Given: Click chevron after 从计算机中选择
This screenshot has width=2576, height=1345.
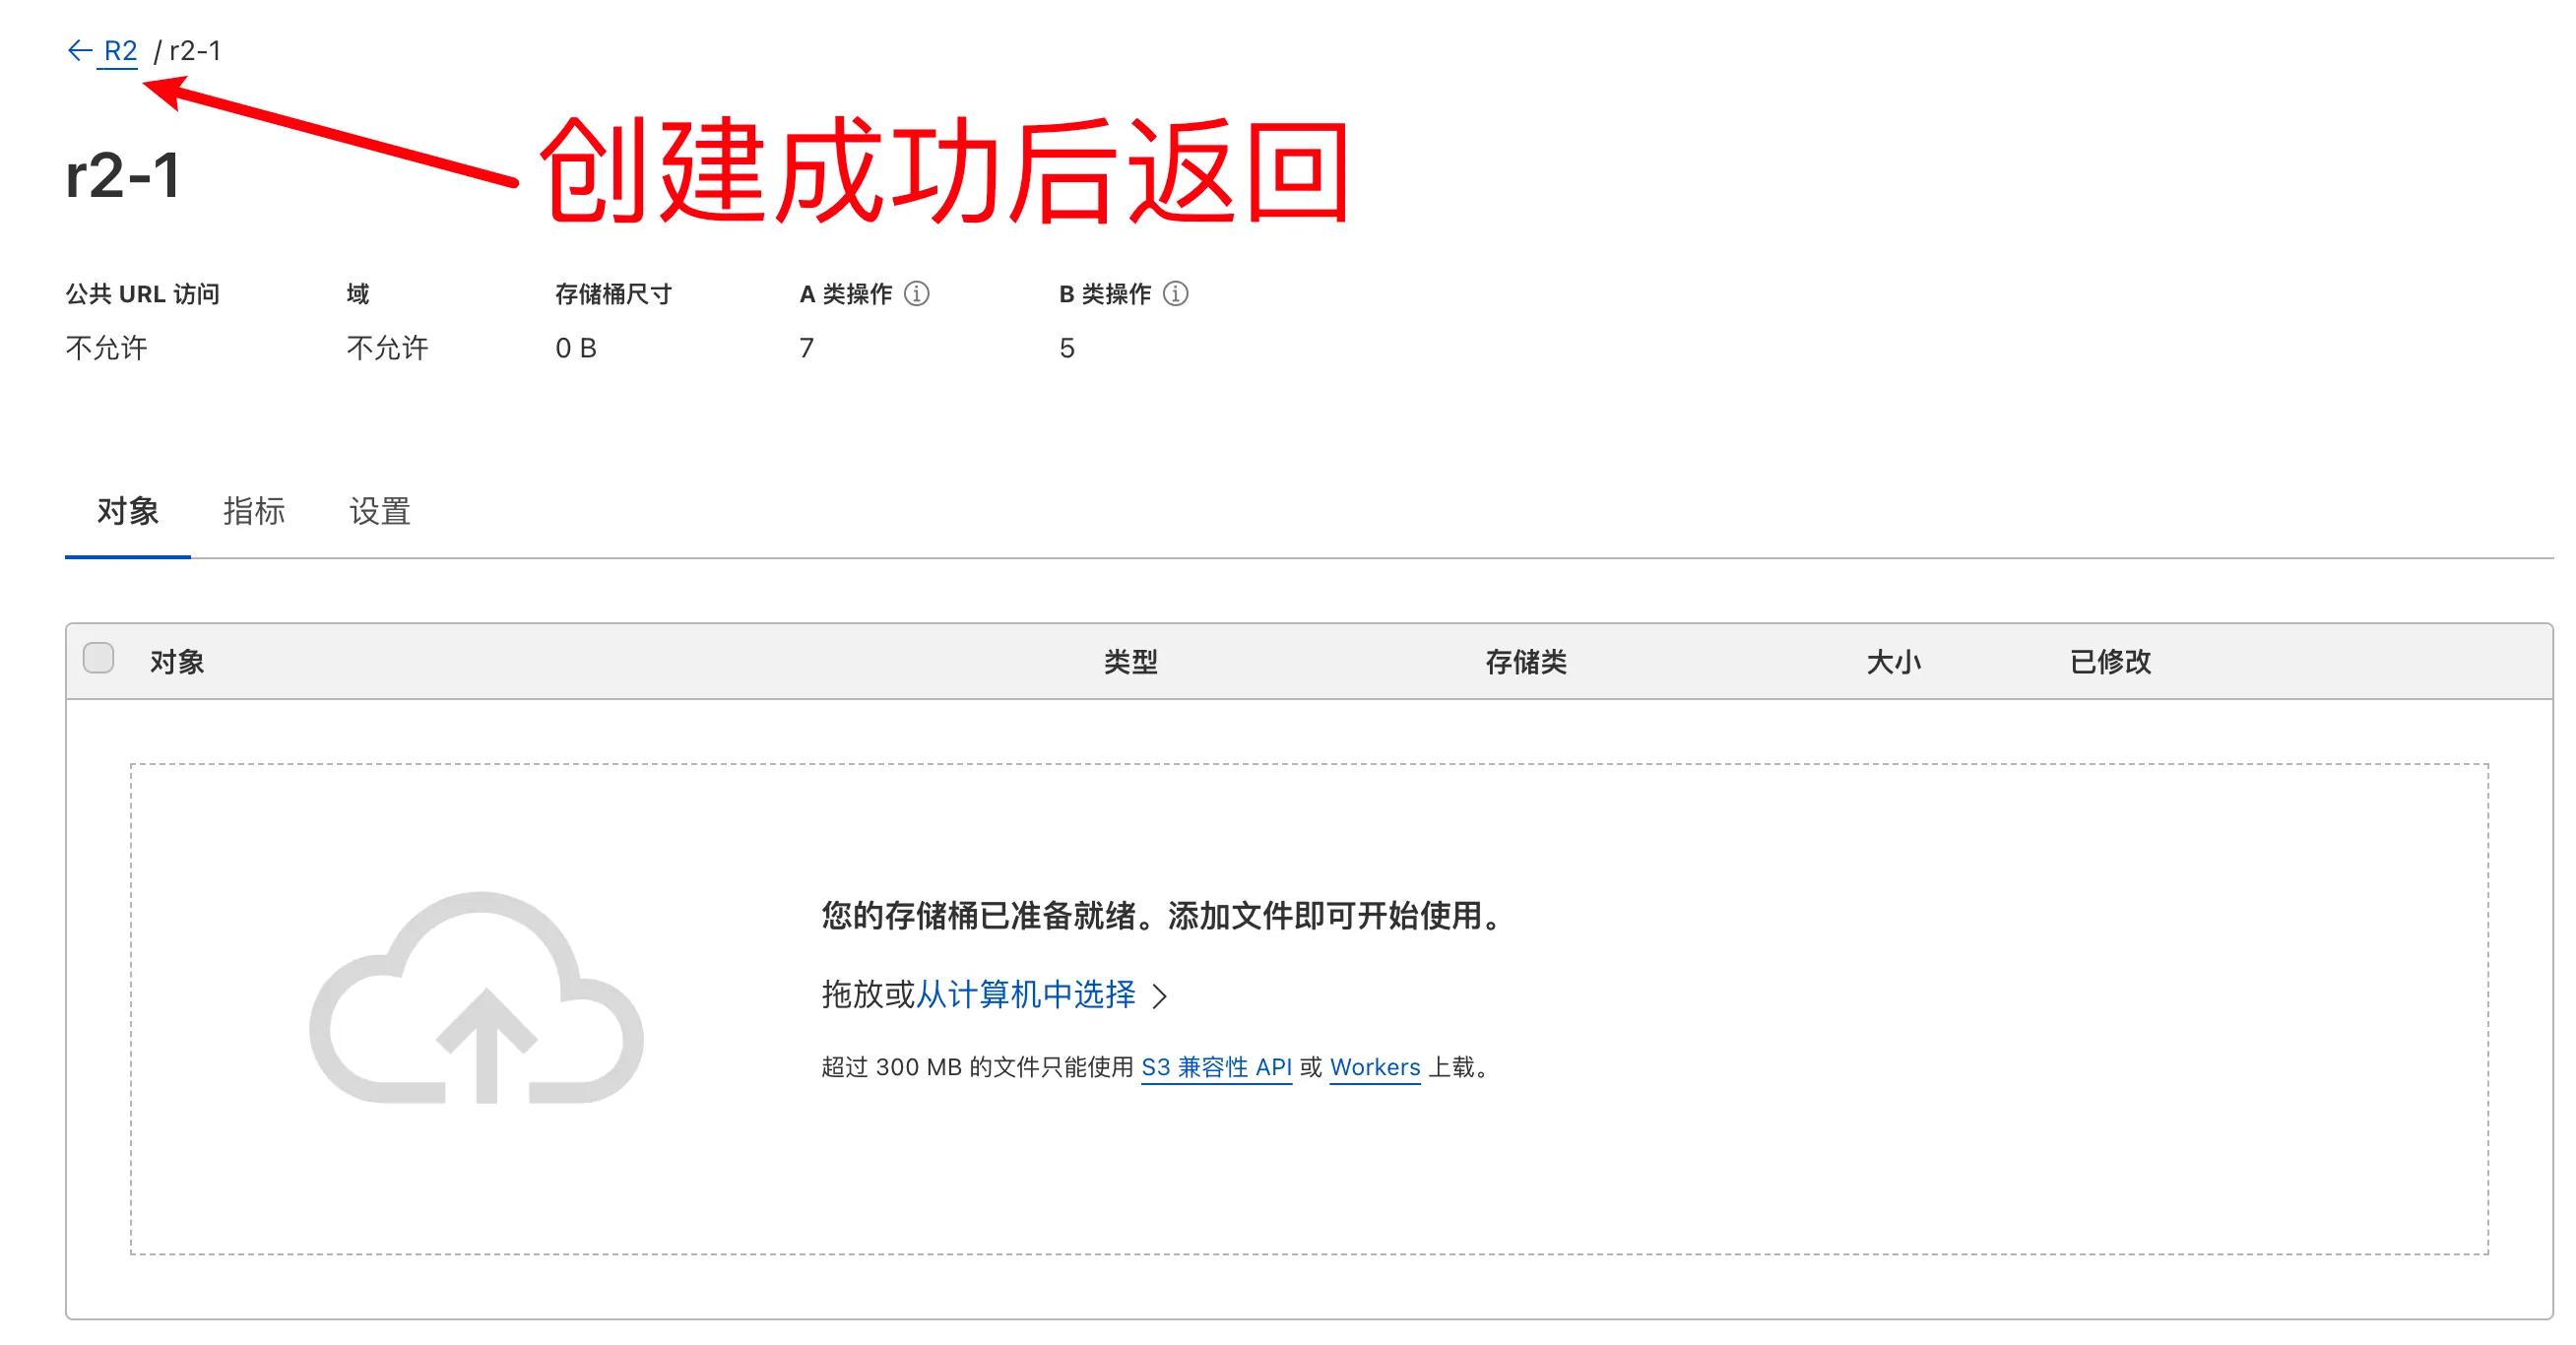Looking at the screenshot, I should (x=1160, y=996).
